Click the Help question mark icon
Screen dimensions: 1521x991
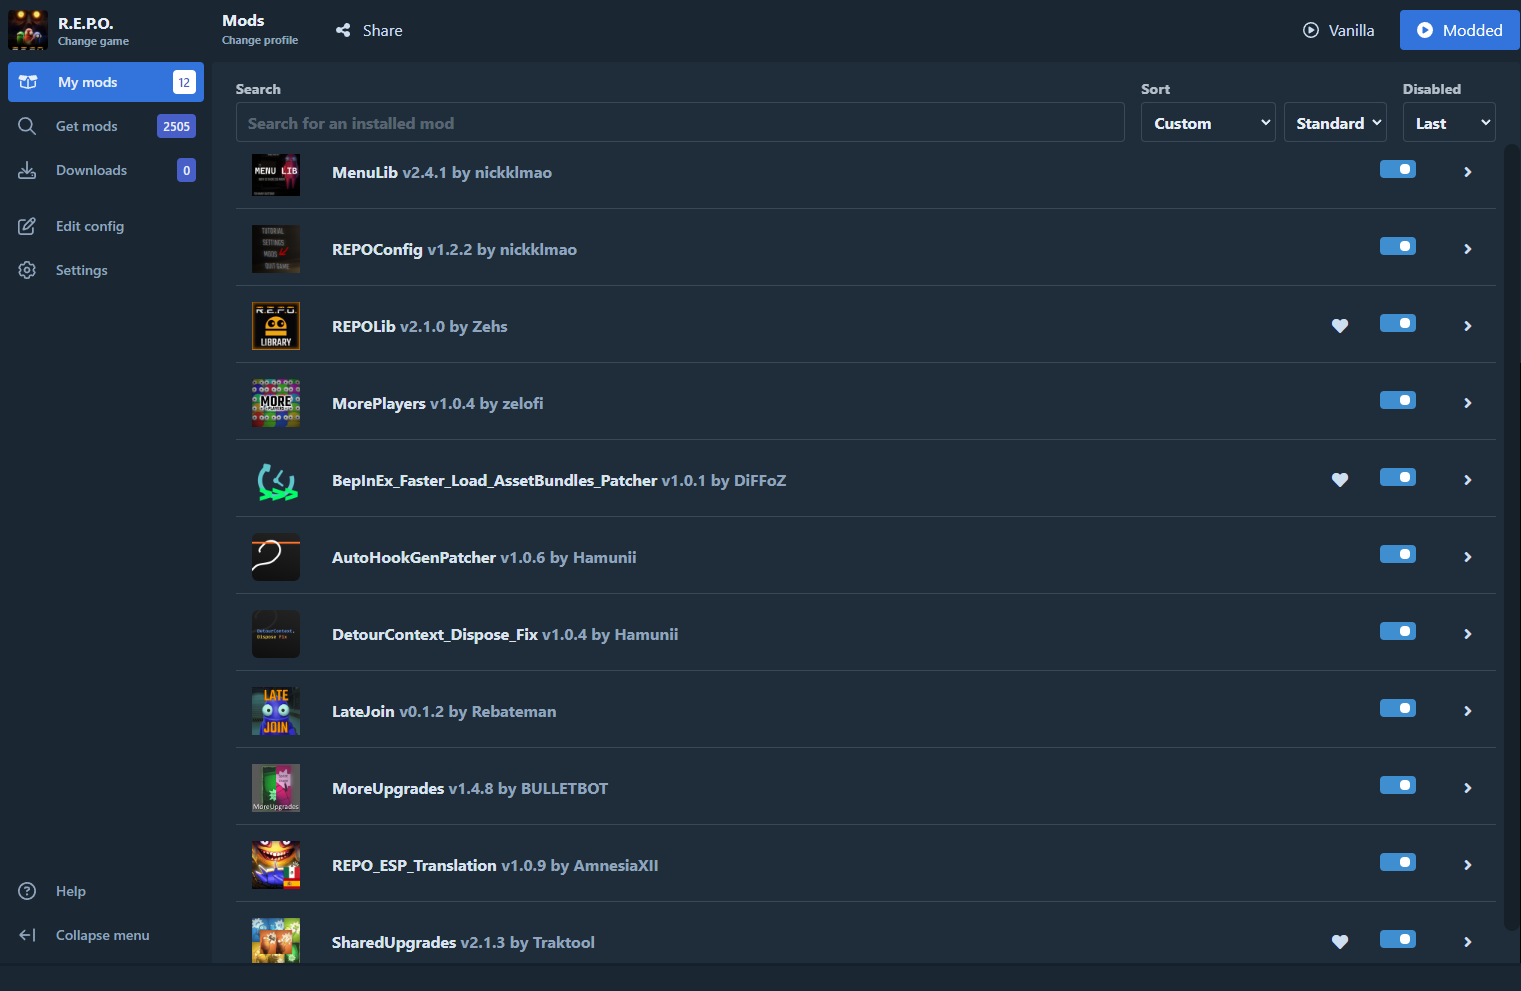(x=27, y=891)
